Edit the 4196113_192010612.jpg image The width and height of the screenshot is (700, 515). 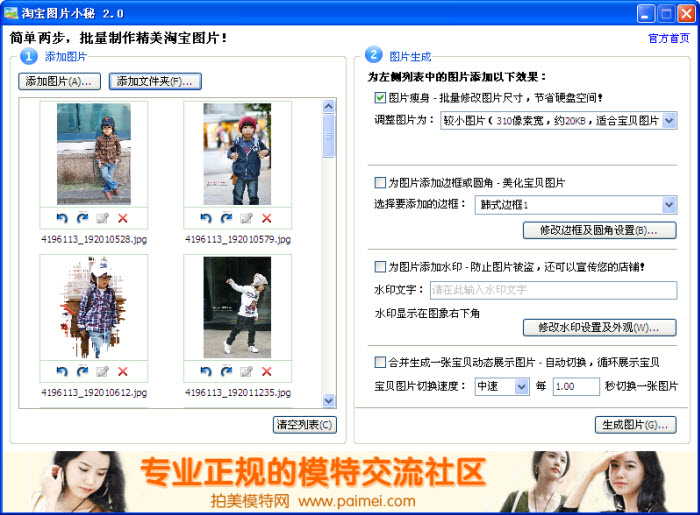(102, 371)
